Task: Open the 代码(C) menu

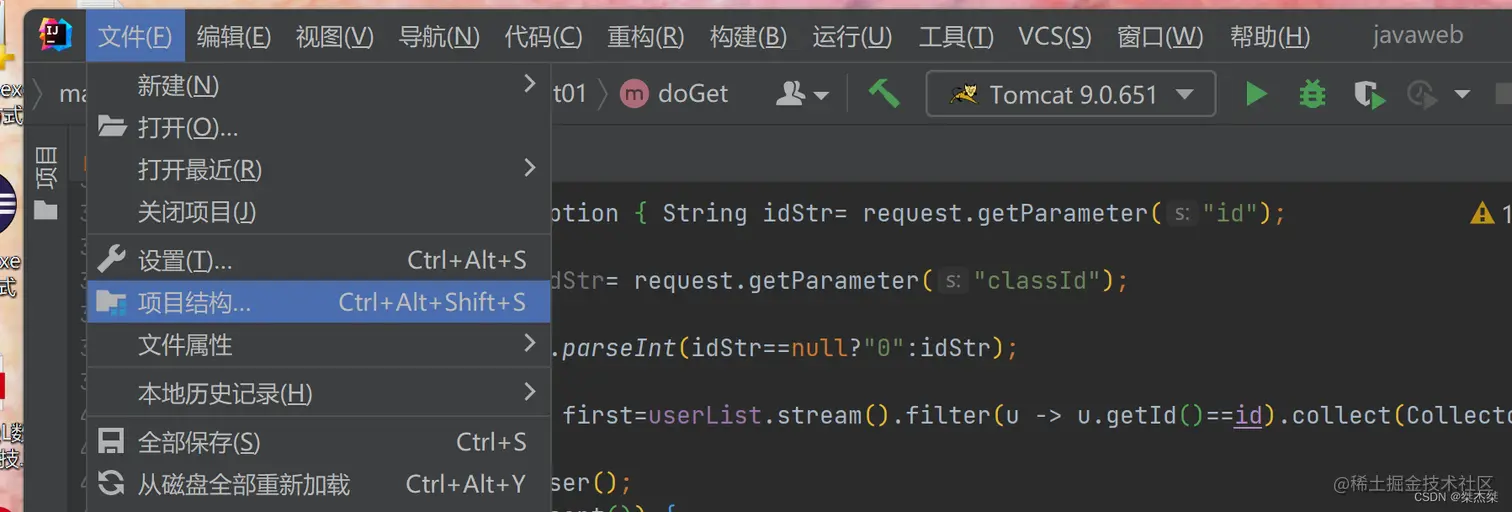Action: tap(543, 37)
